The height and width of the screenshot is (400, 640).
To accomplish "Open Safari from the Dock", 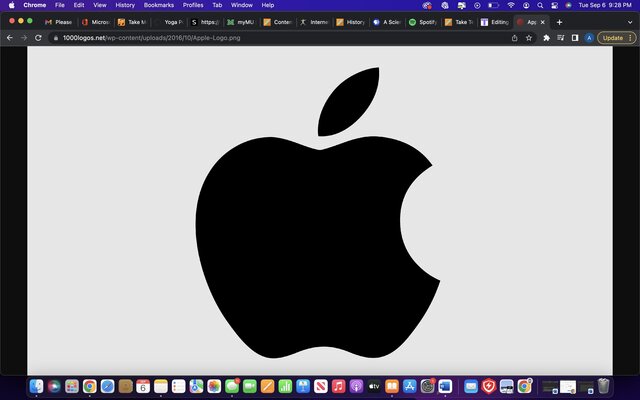I will (x=107, y=386).
